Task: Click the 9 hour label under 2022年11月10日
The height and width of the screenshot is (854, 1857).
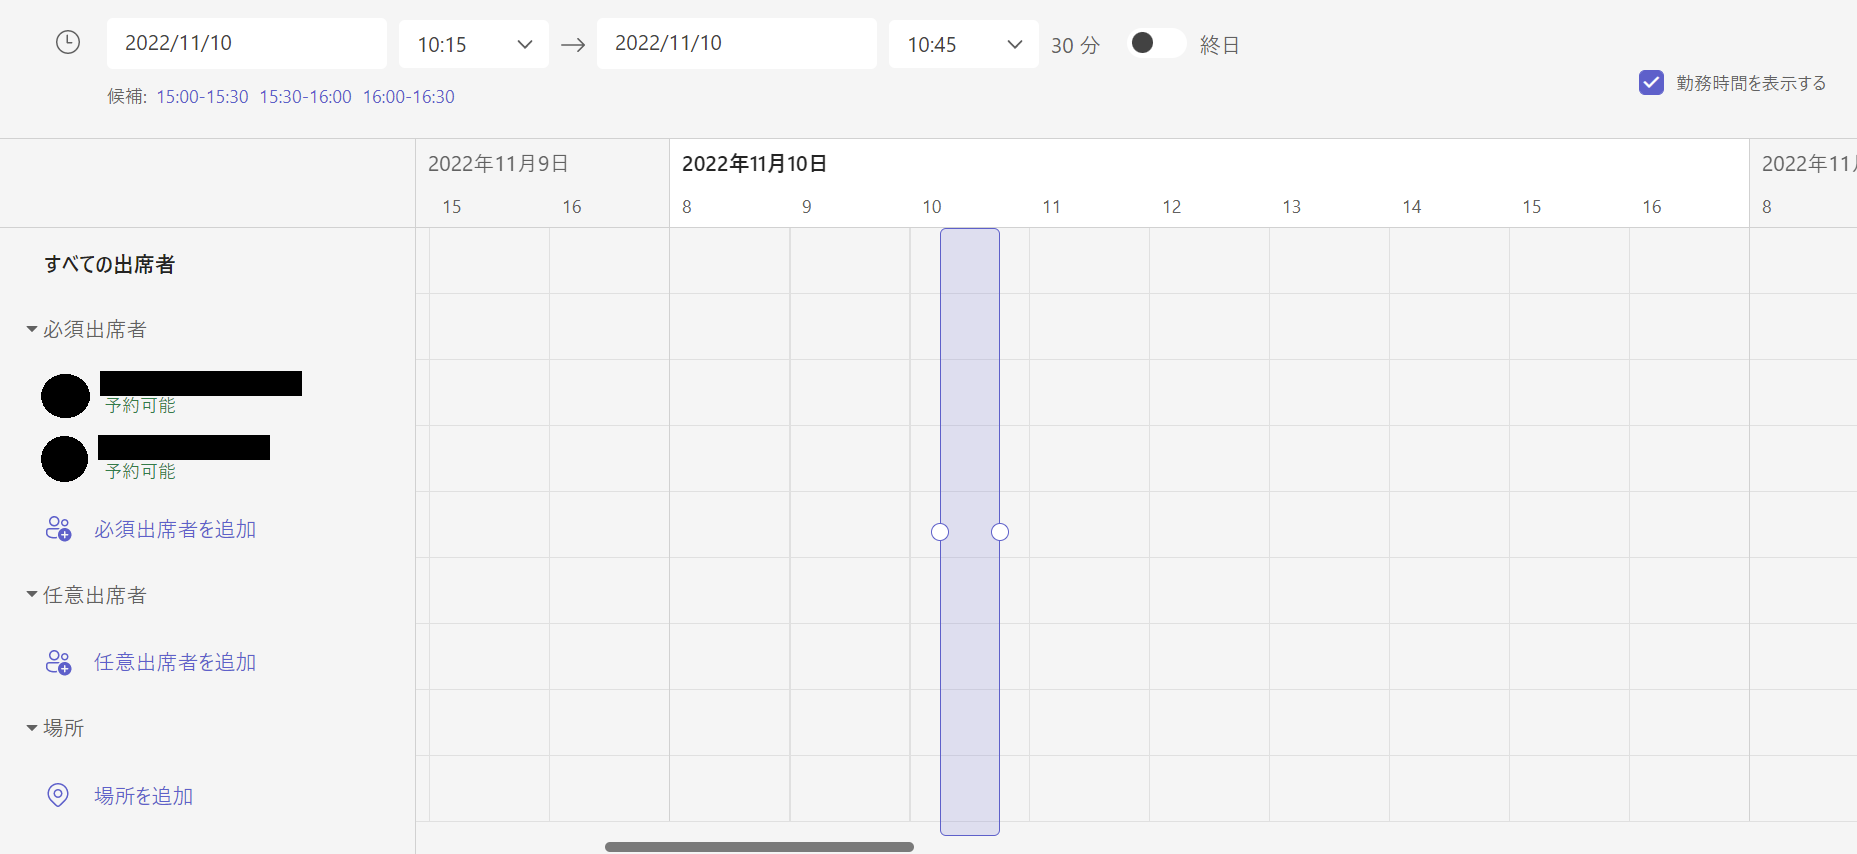Action: (807, 207)
